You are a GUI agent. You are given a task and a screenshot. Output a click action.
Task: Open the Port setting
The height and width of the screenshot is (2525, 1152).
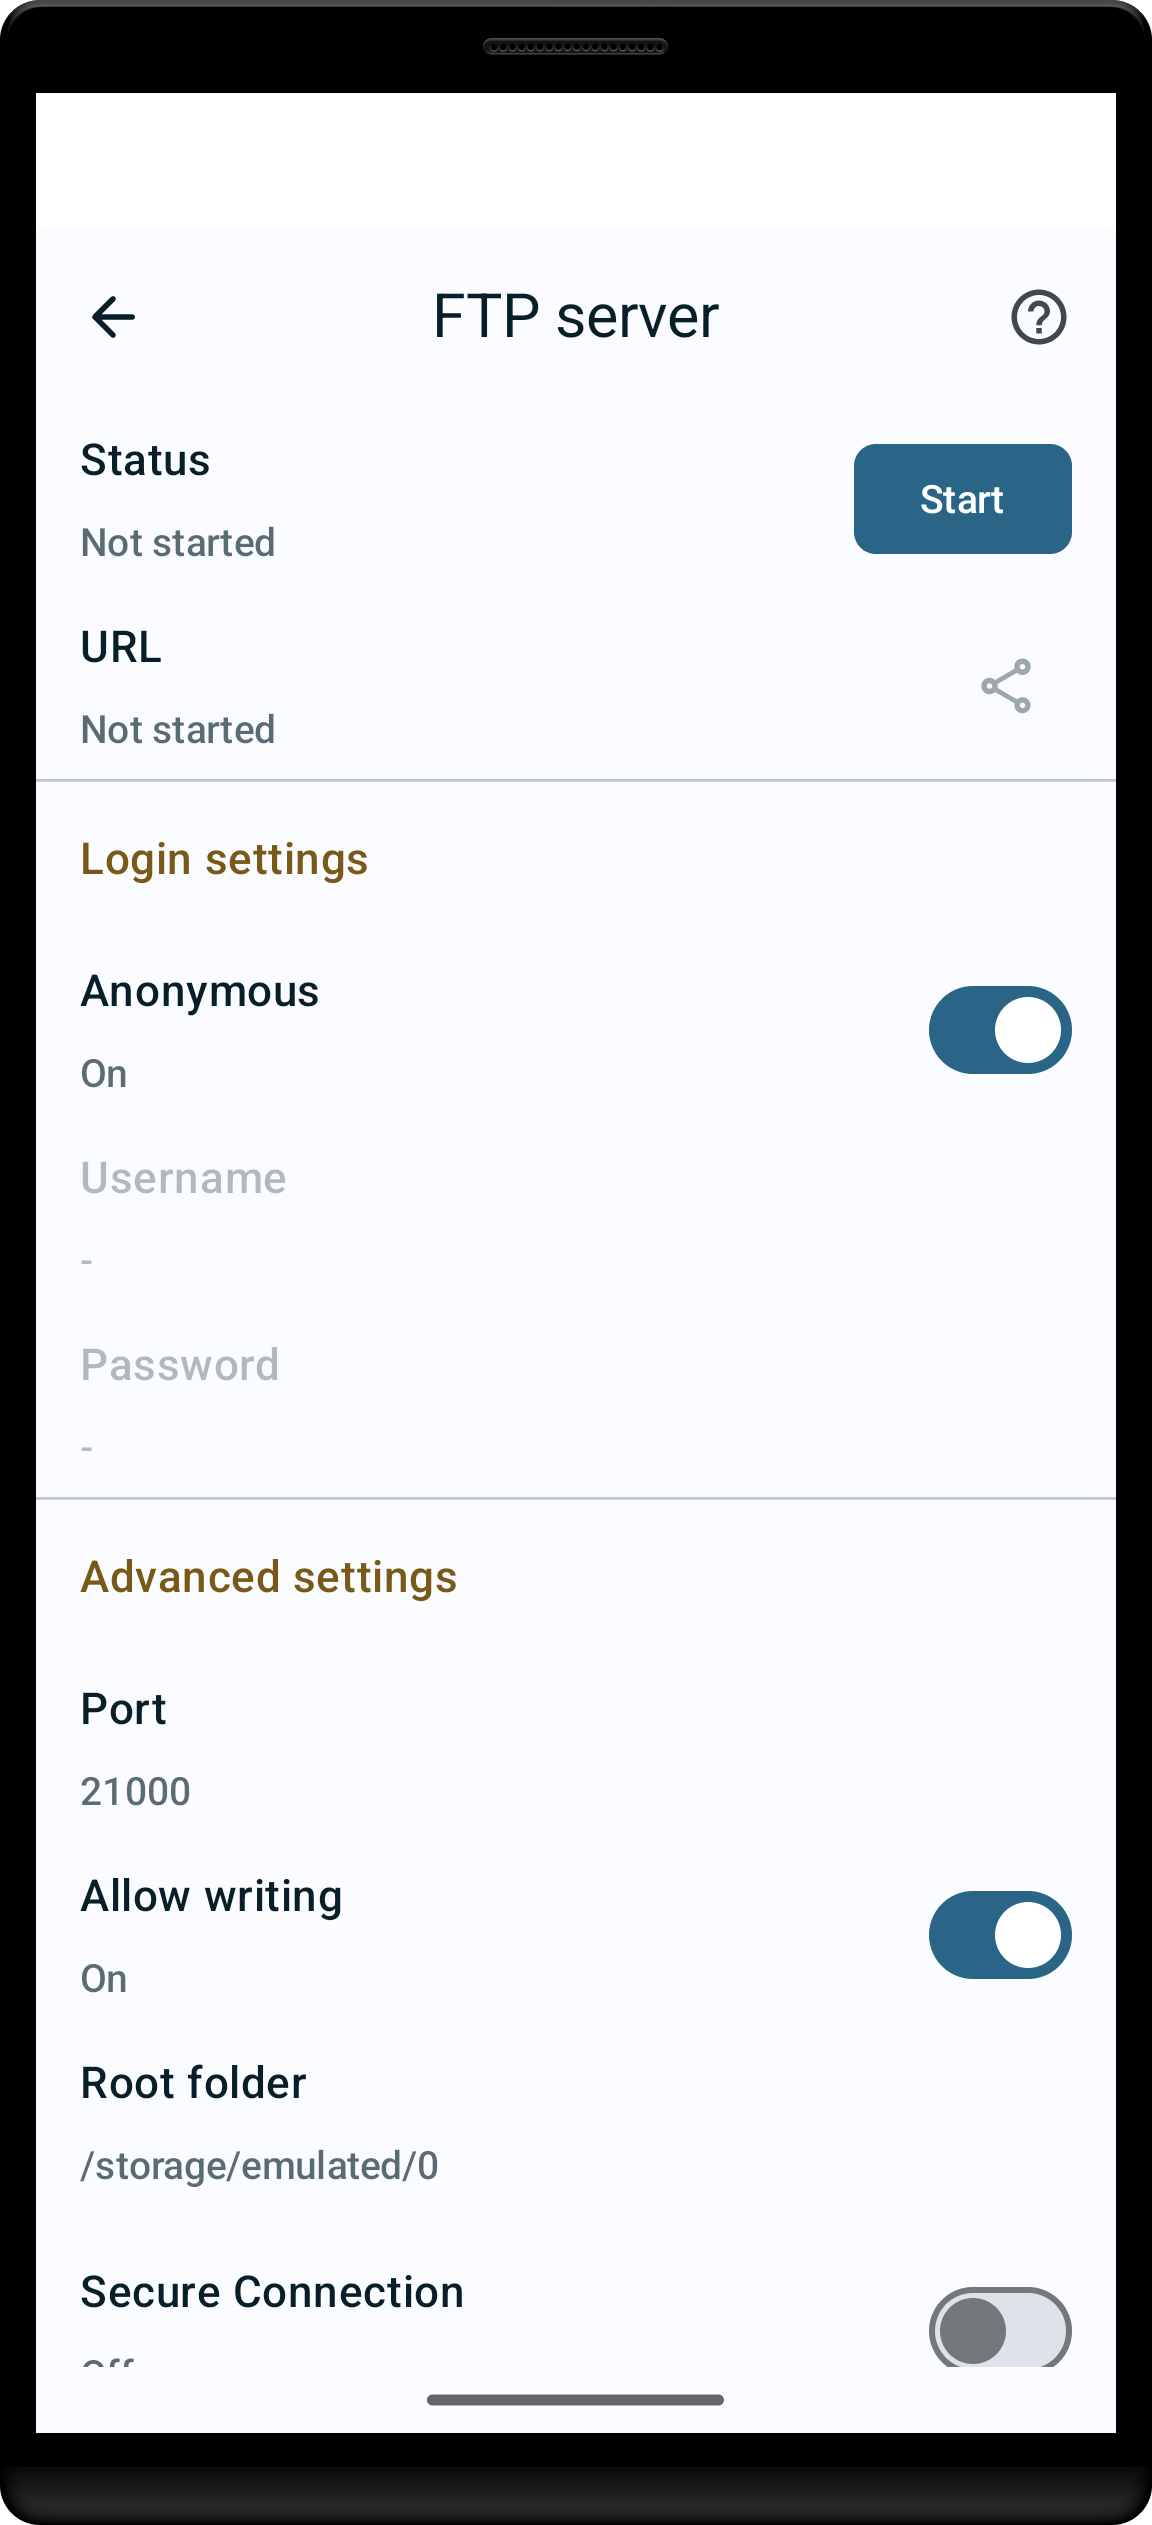pos(576,1749)
